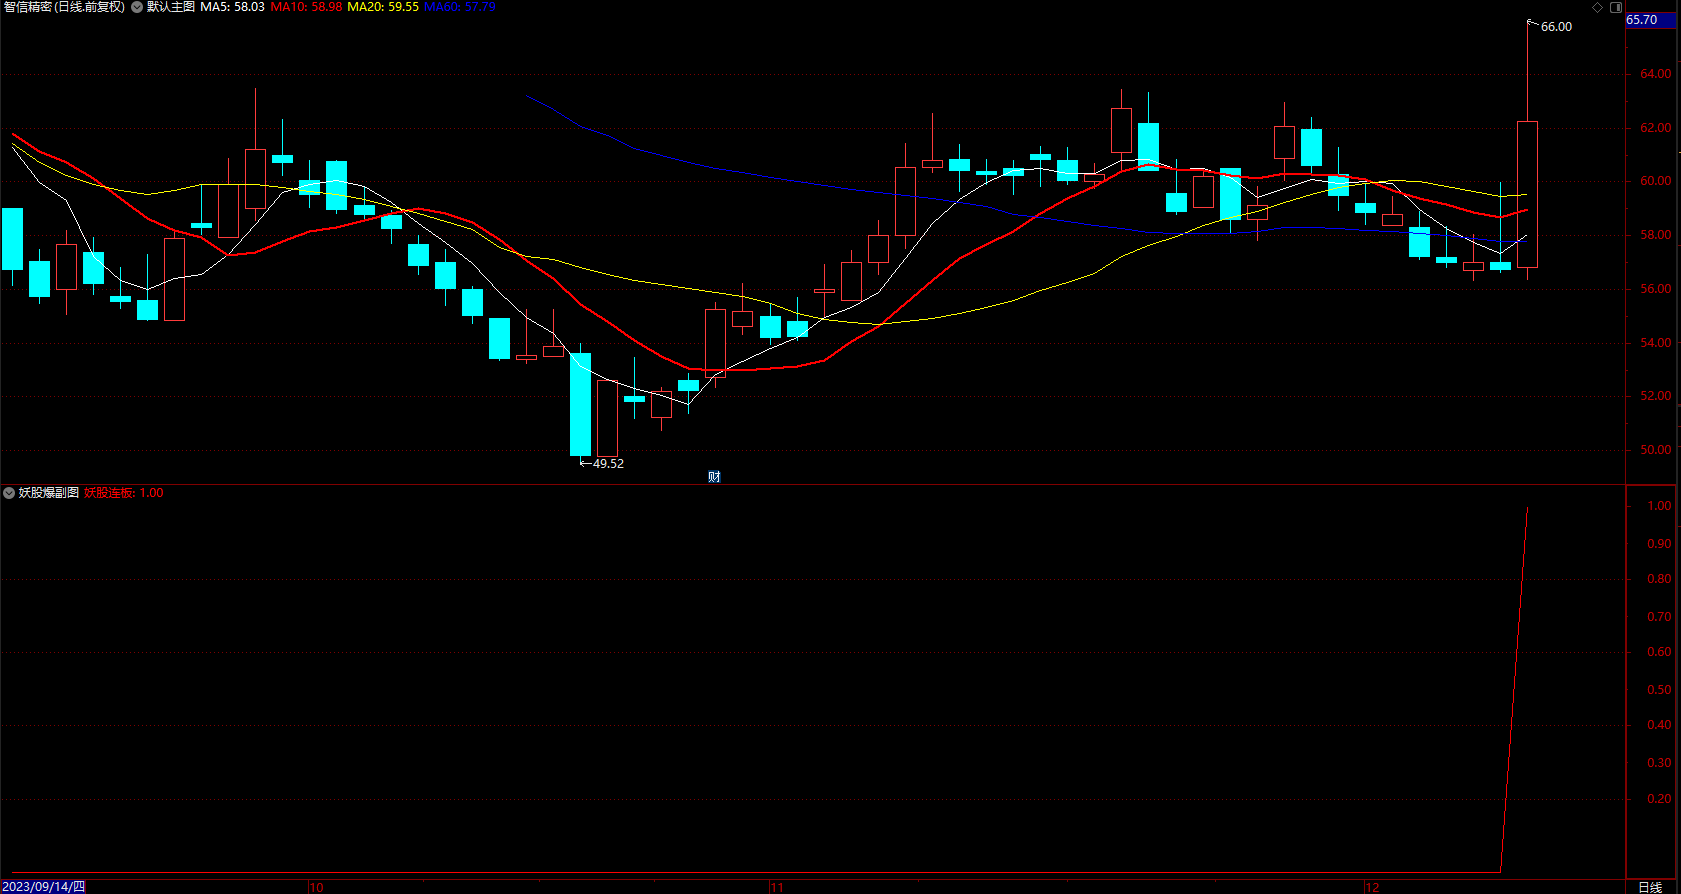The image size is (1681, 894).
Task: Click the 0.20 sub-chart axis label
Action: pos(1659,799)
